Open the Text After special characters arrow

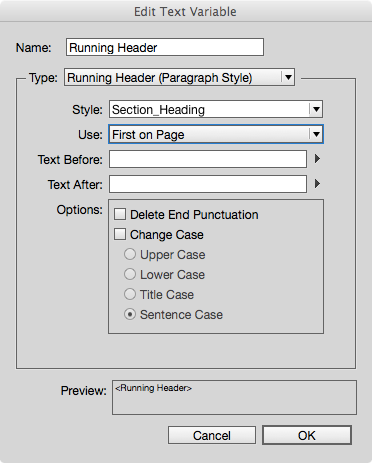(317, 184)
